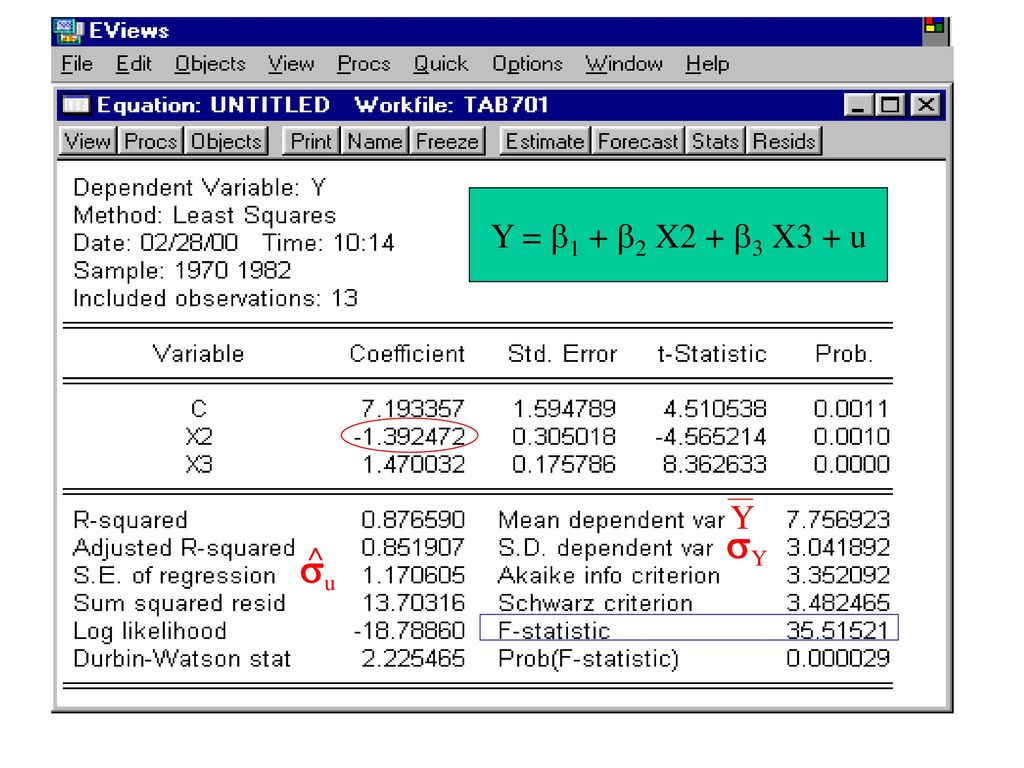The width and height of the screenshot is (1024, 768).
Task: Click the Coefficient column header
Action: [x=408, y=354]
